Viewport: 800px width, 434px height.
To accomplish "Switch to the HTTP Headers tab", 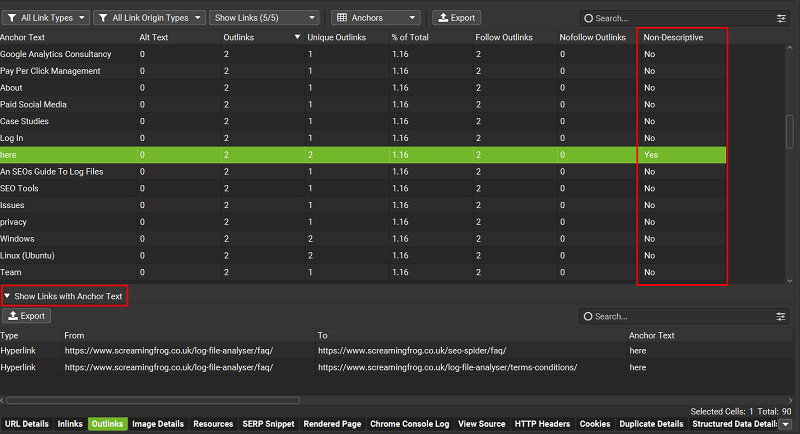I will coord(542,424).
